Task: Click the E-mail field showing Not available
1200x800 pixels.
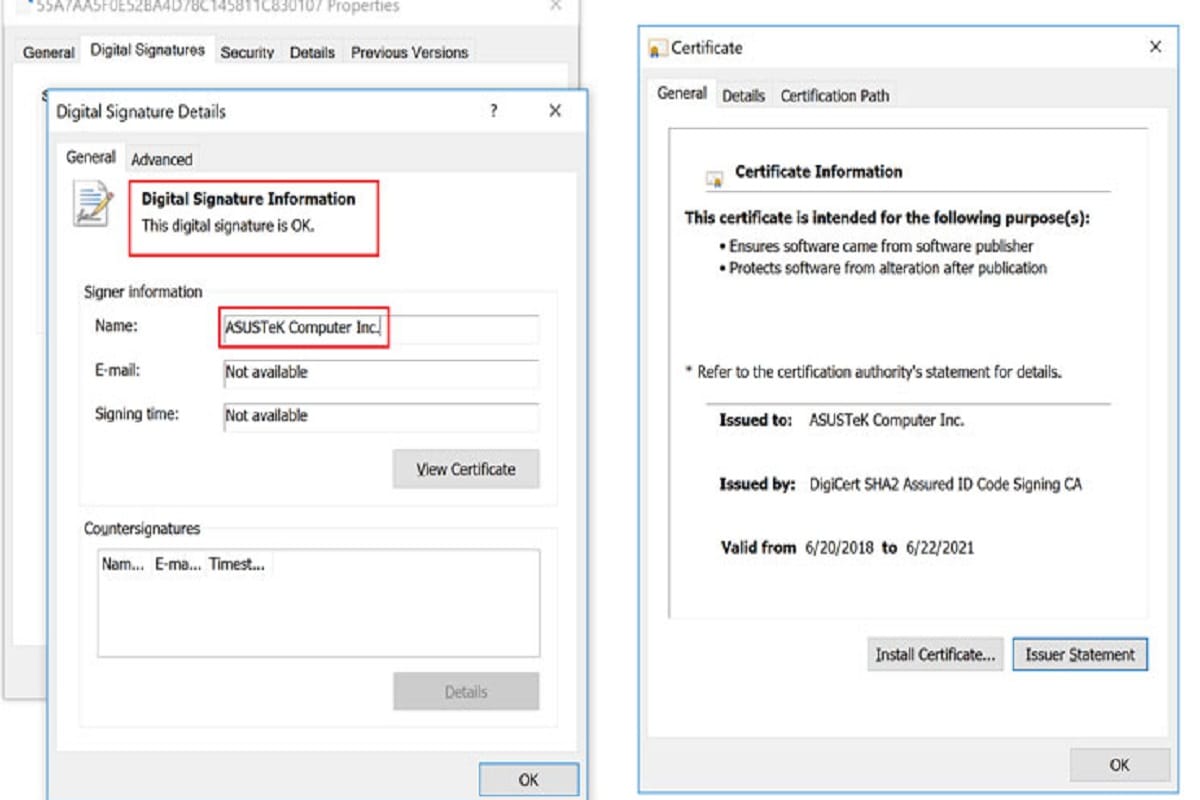Action: click(381, 373)
